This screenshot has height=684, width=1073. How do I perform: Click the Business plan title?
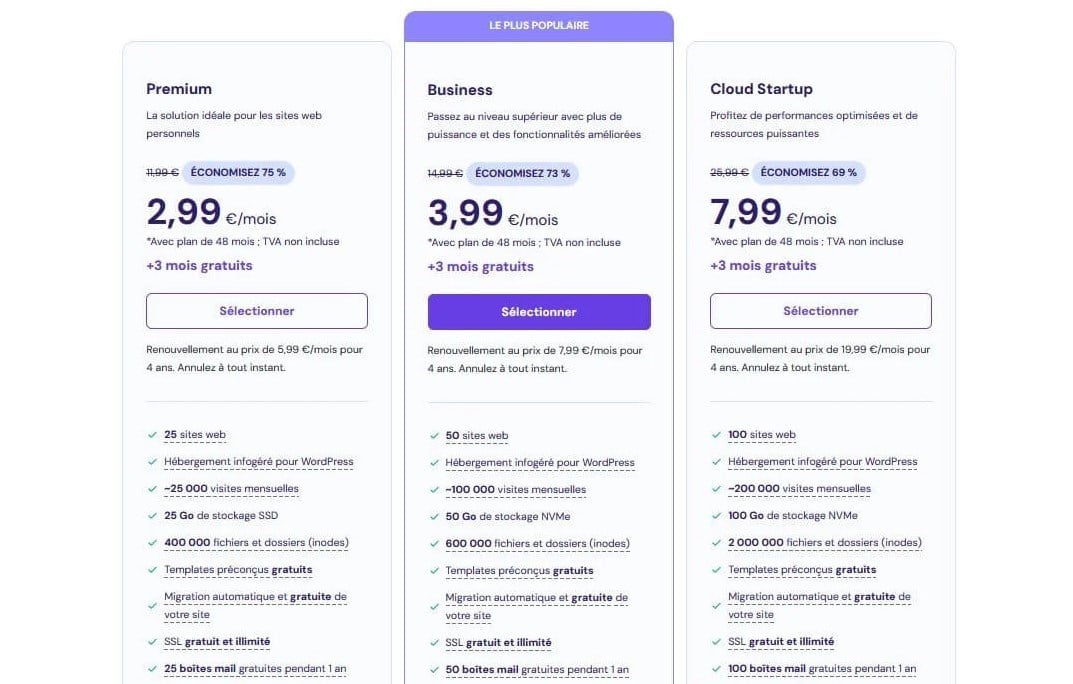point(460,90)
